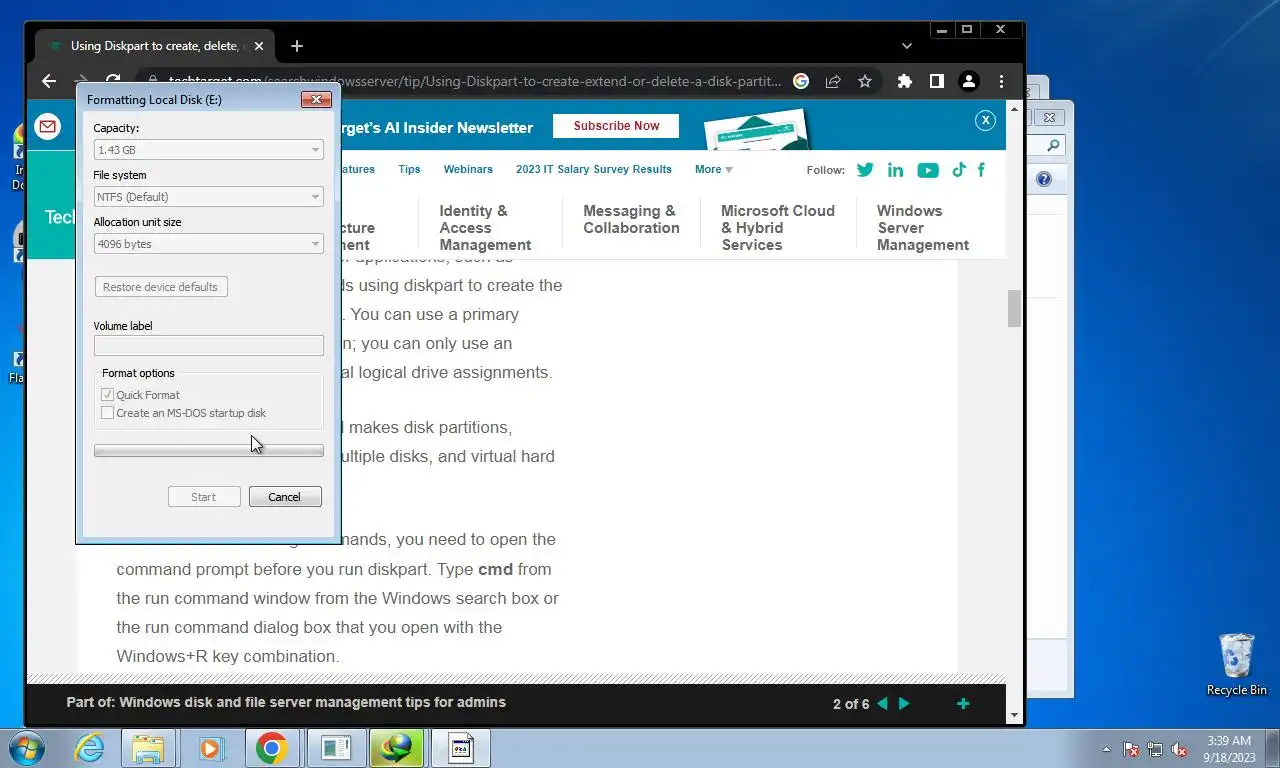
Task: Go back in Chrome browser
Action: (x=49, y=82)
